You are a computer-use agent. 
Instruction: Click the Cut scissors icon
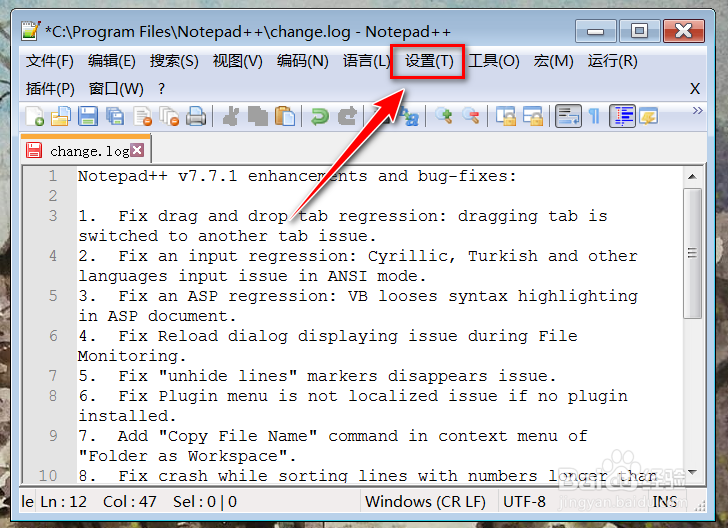pos(231,116)
